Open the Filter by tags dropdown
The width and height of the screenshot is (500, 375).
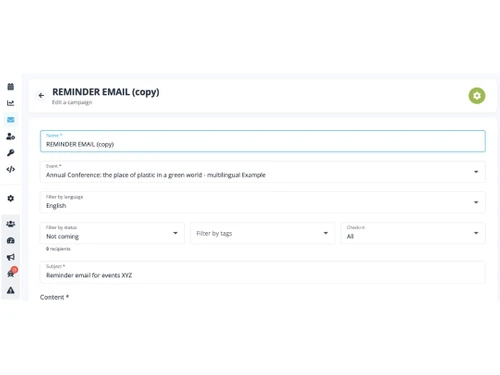(x=263, y=233)
